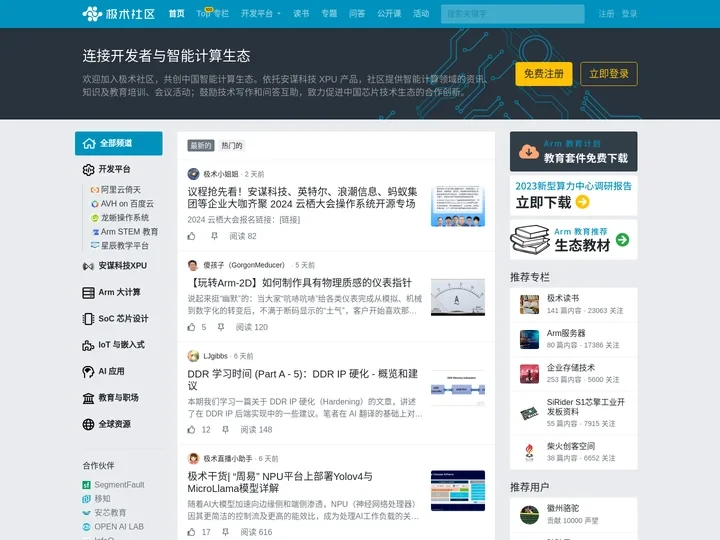Image resolution: width=720 pixels, height=540 pixels.
Task: Click the 极术社区 logo
Action: click(118, 14)
